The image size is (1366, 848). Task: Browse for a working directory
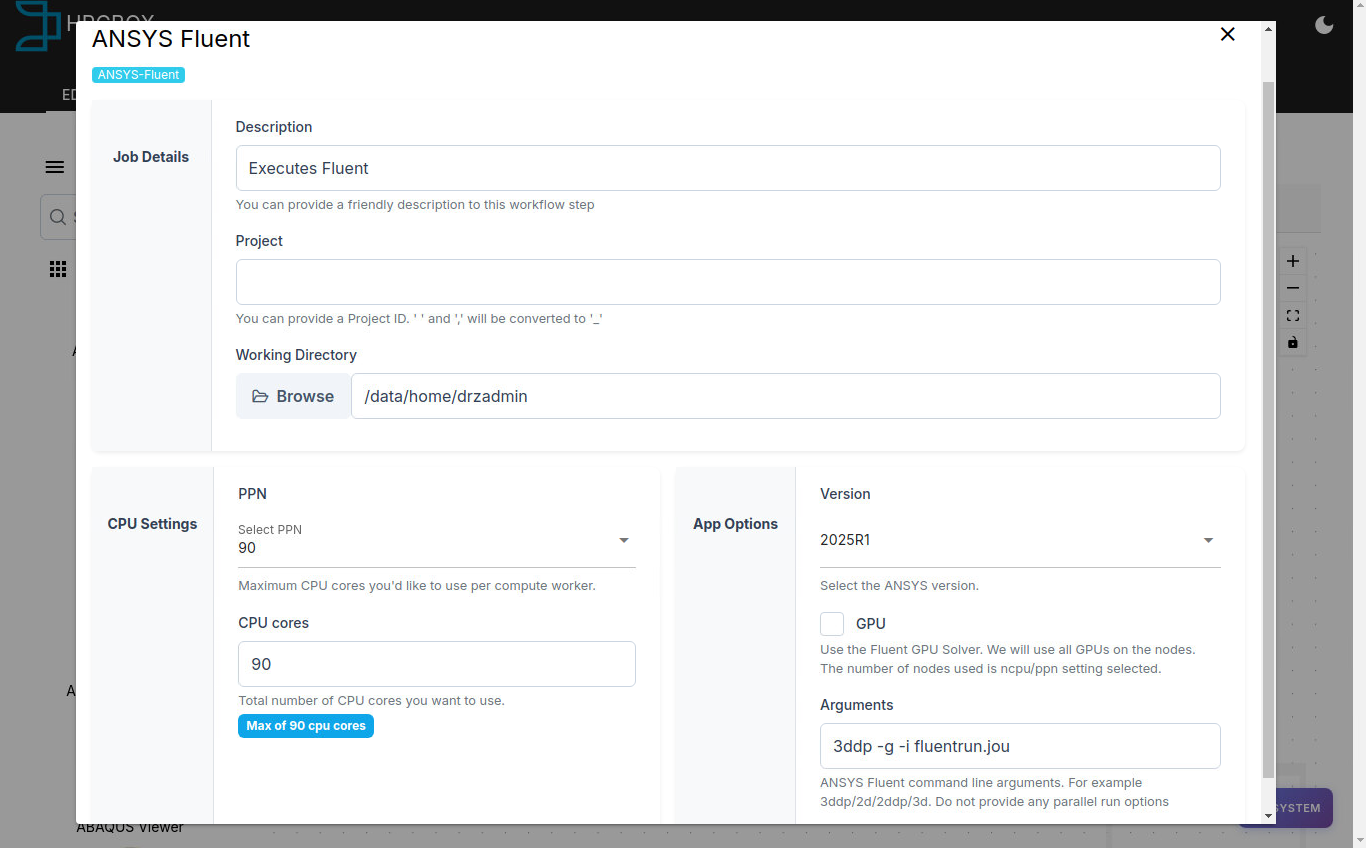(x=293, y=396)
